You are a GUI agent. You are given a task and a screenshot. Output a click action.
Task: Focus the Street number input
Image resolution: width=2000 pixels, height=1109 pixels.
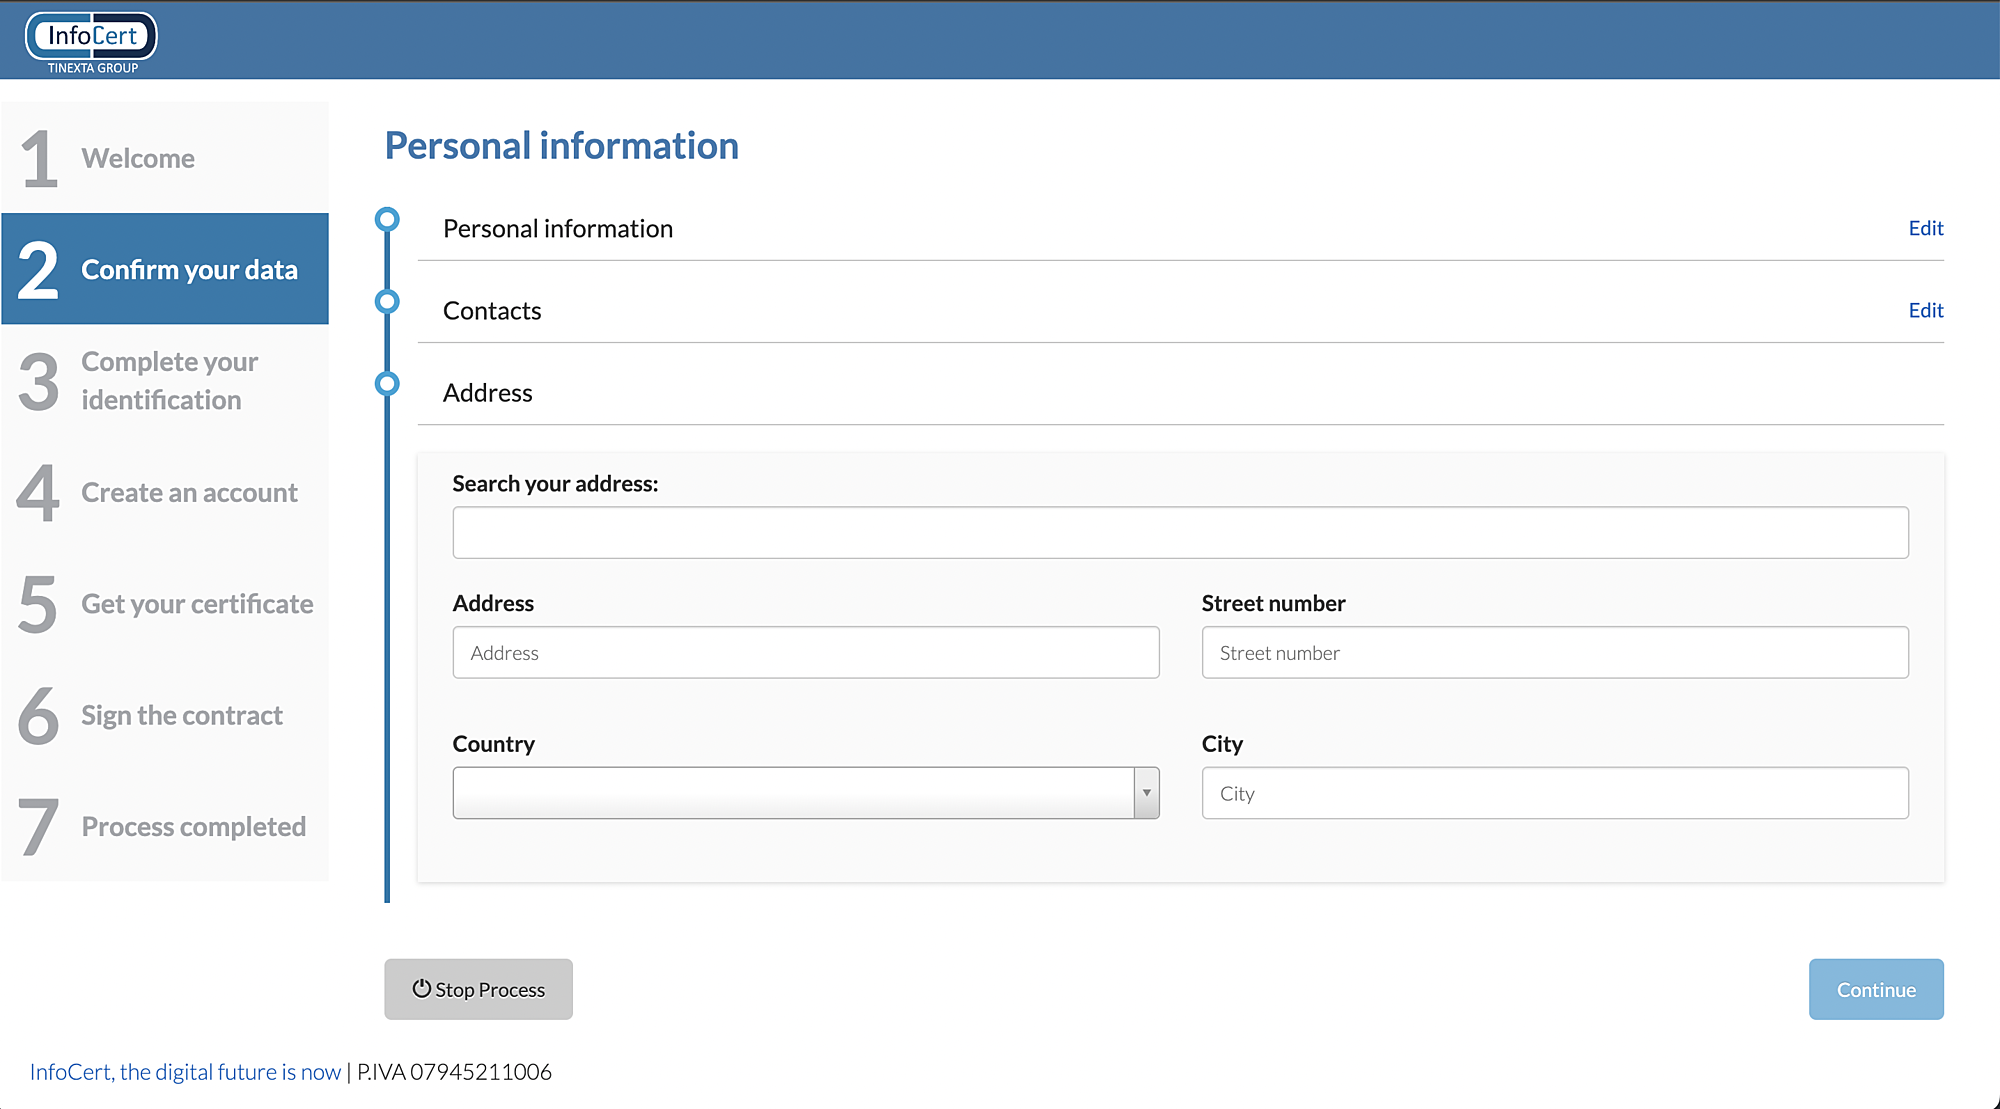click(x=1554, y=653)
